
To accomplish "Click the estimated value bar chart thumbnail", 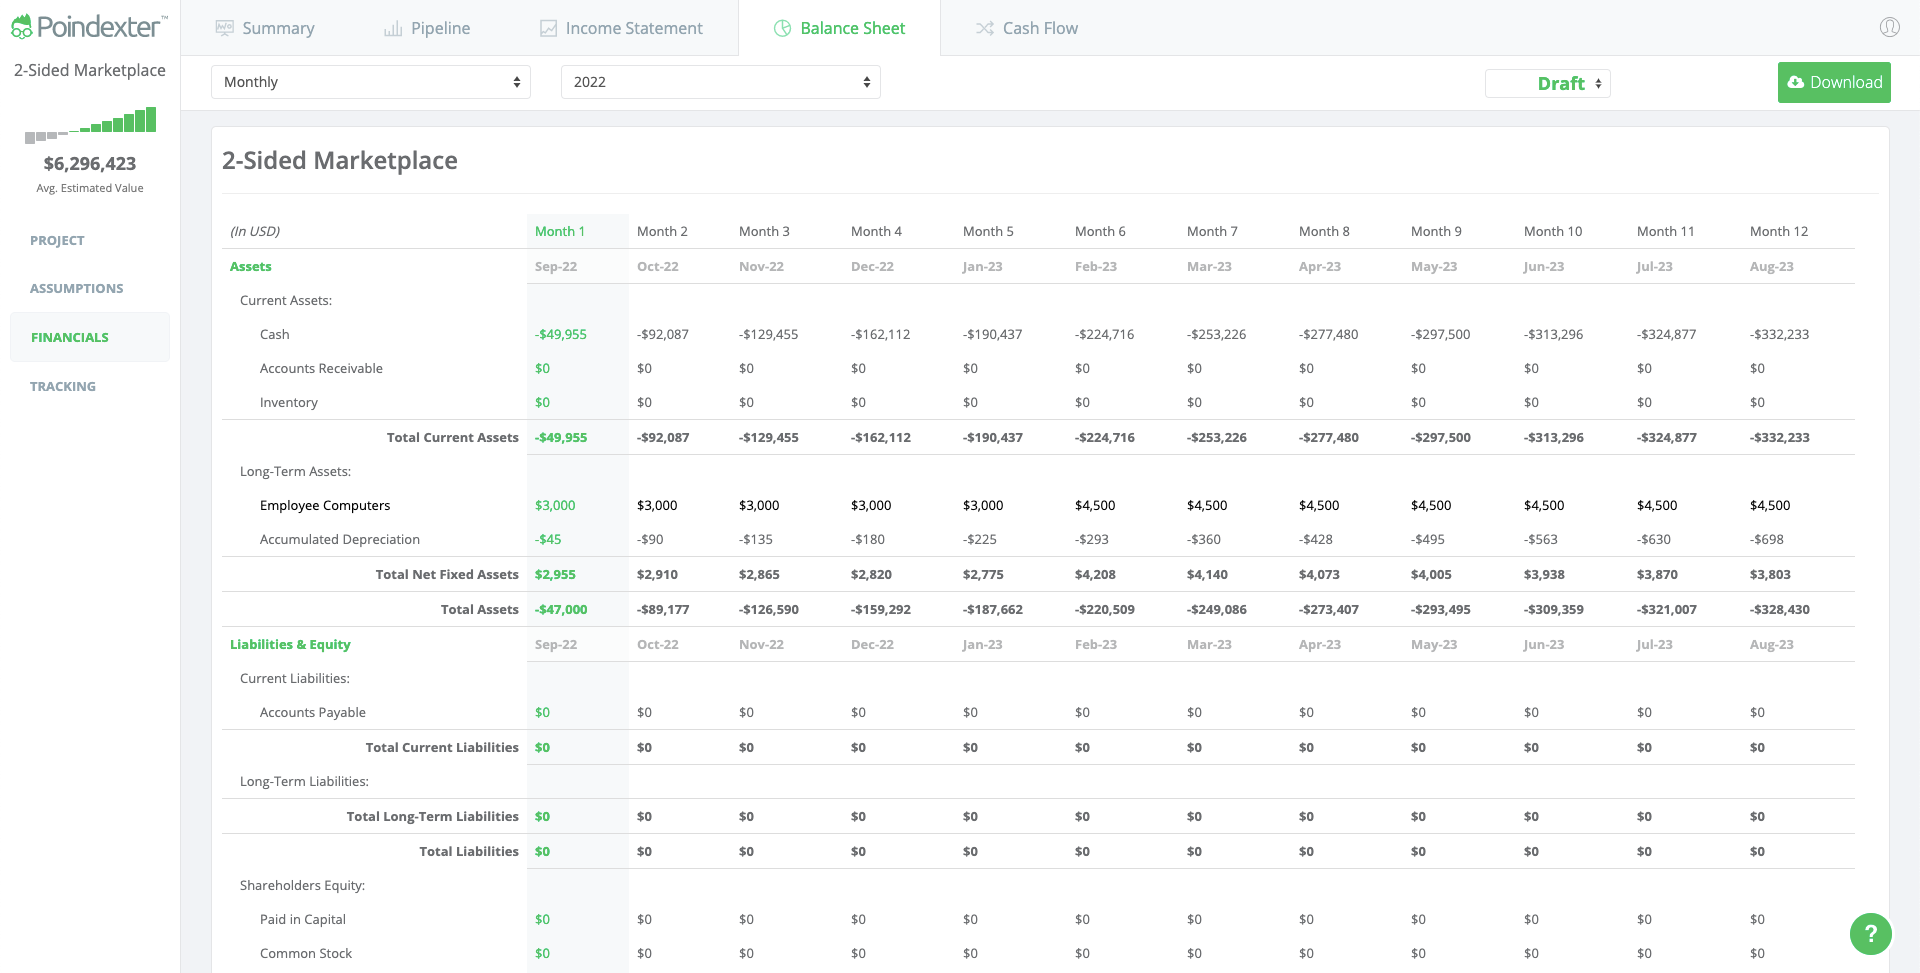I will point(90,124).
